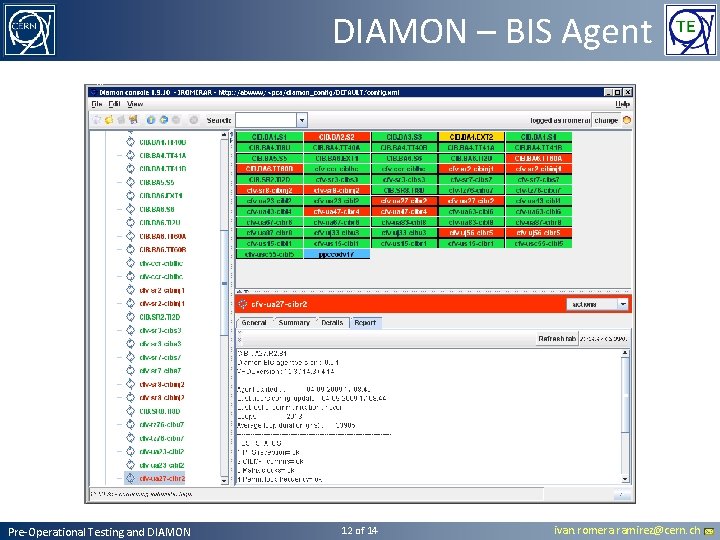Viewport: 720px width, 540px height.
Task: Select the red CIB.BA6.TT60A tile in grid
Action: coord(539,158)
